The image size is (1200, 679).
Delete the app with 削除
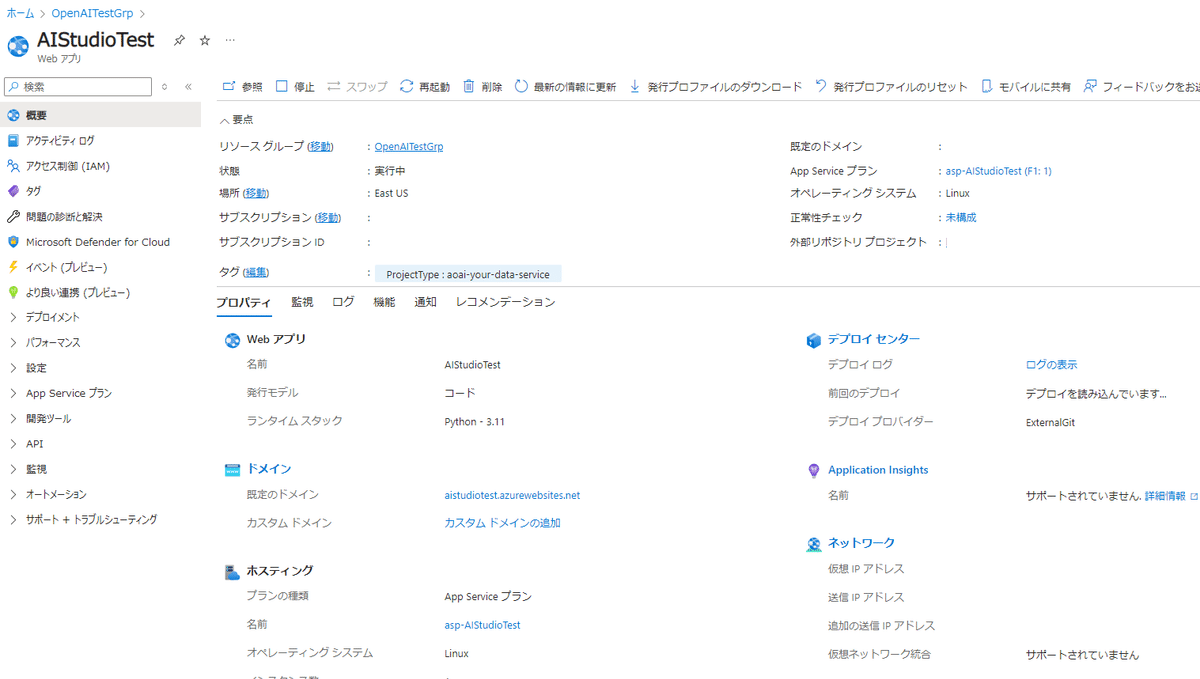pyautogui.click(x=482, y=87)
